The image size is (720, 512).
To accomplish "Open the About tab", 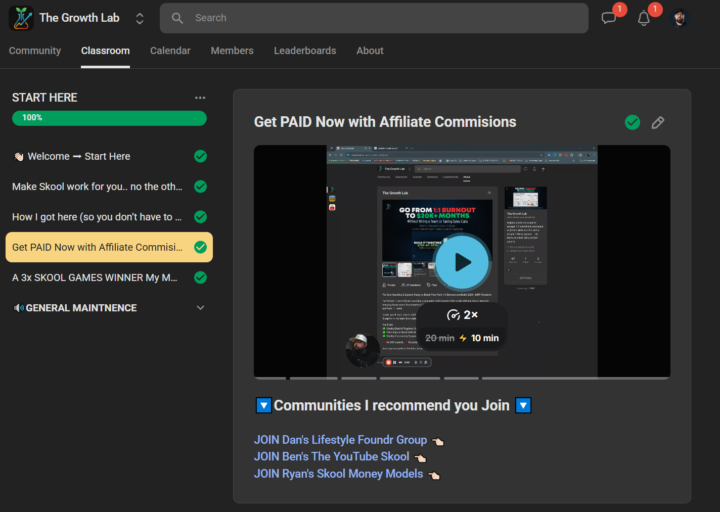I will 370,51.
